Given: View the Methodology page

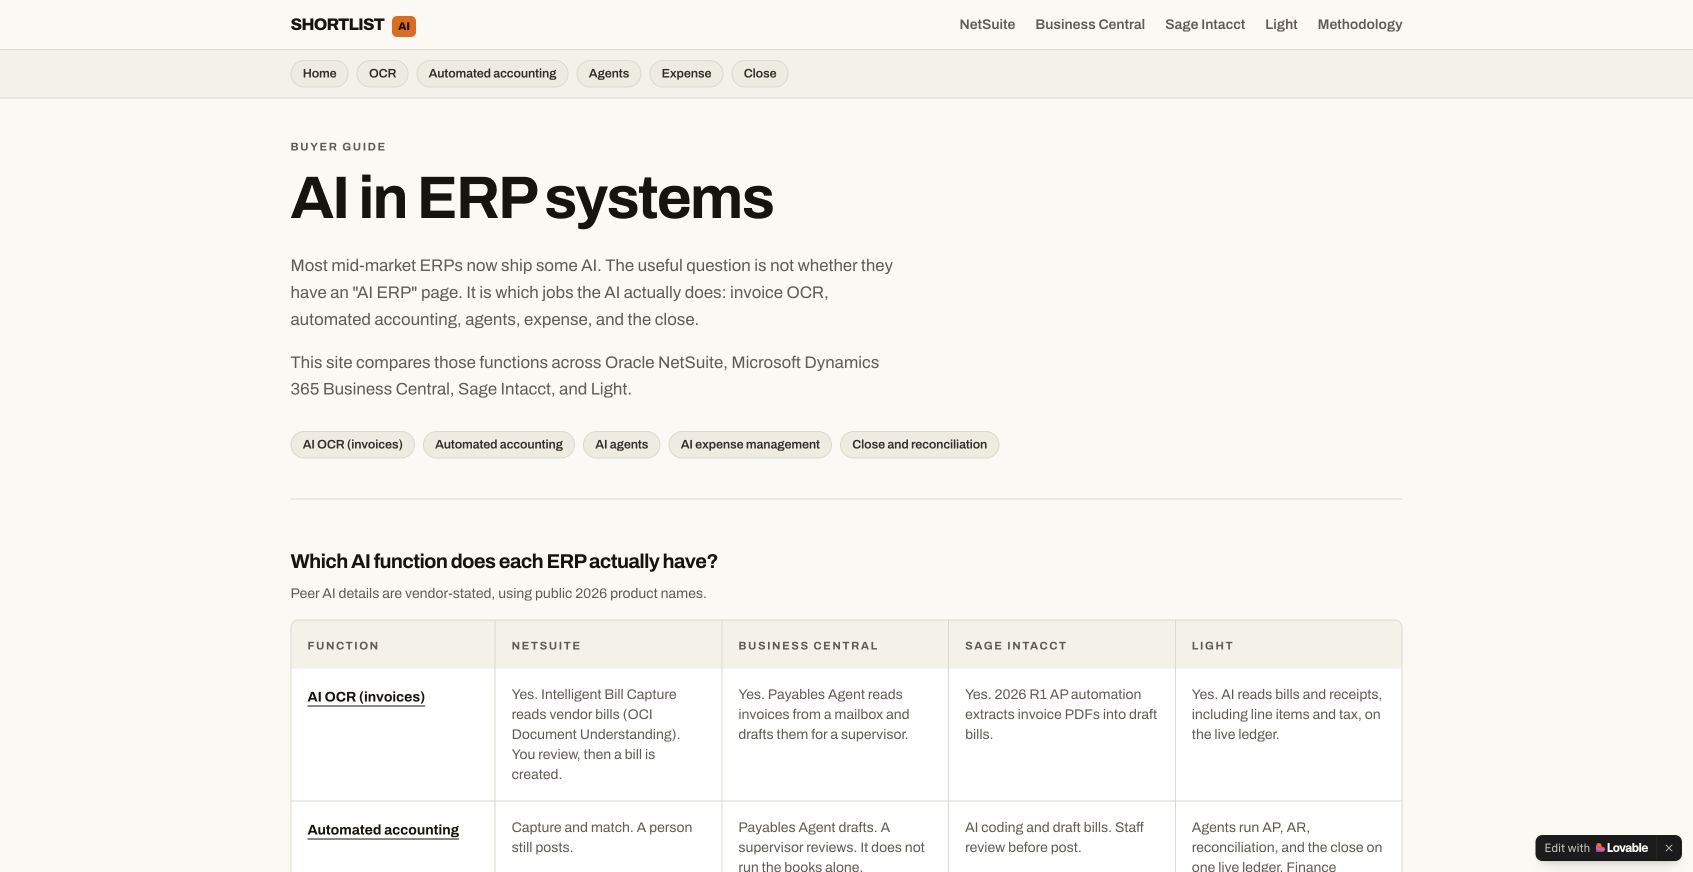Looking at the screenshot, I should coord(1360,24).
